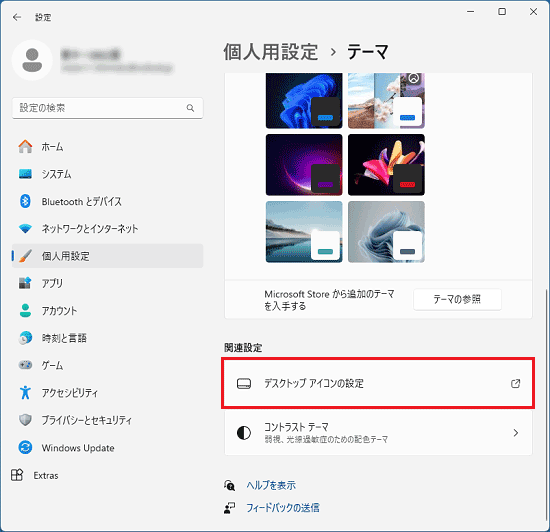Image resolution: width=550 pixels, height=532 pixels.
Task: Click the アカウント person icon
Action: (x=25, y=310)
